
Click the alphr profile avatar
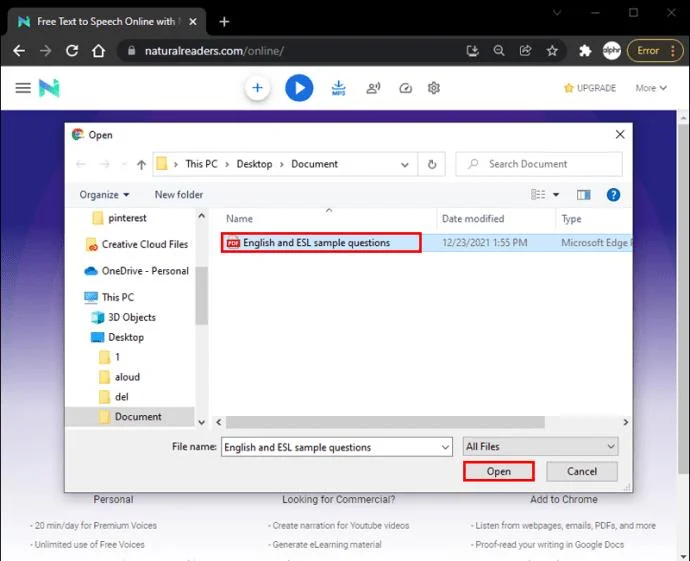coord(612,51)
